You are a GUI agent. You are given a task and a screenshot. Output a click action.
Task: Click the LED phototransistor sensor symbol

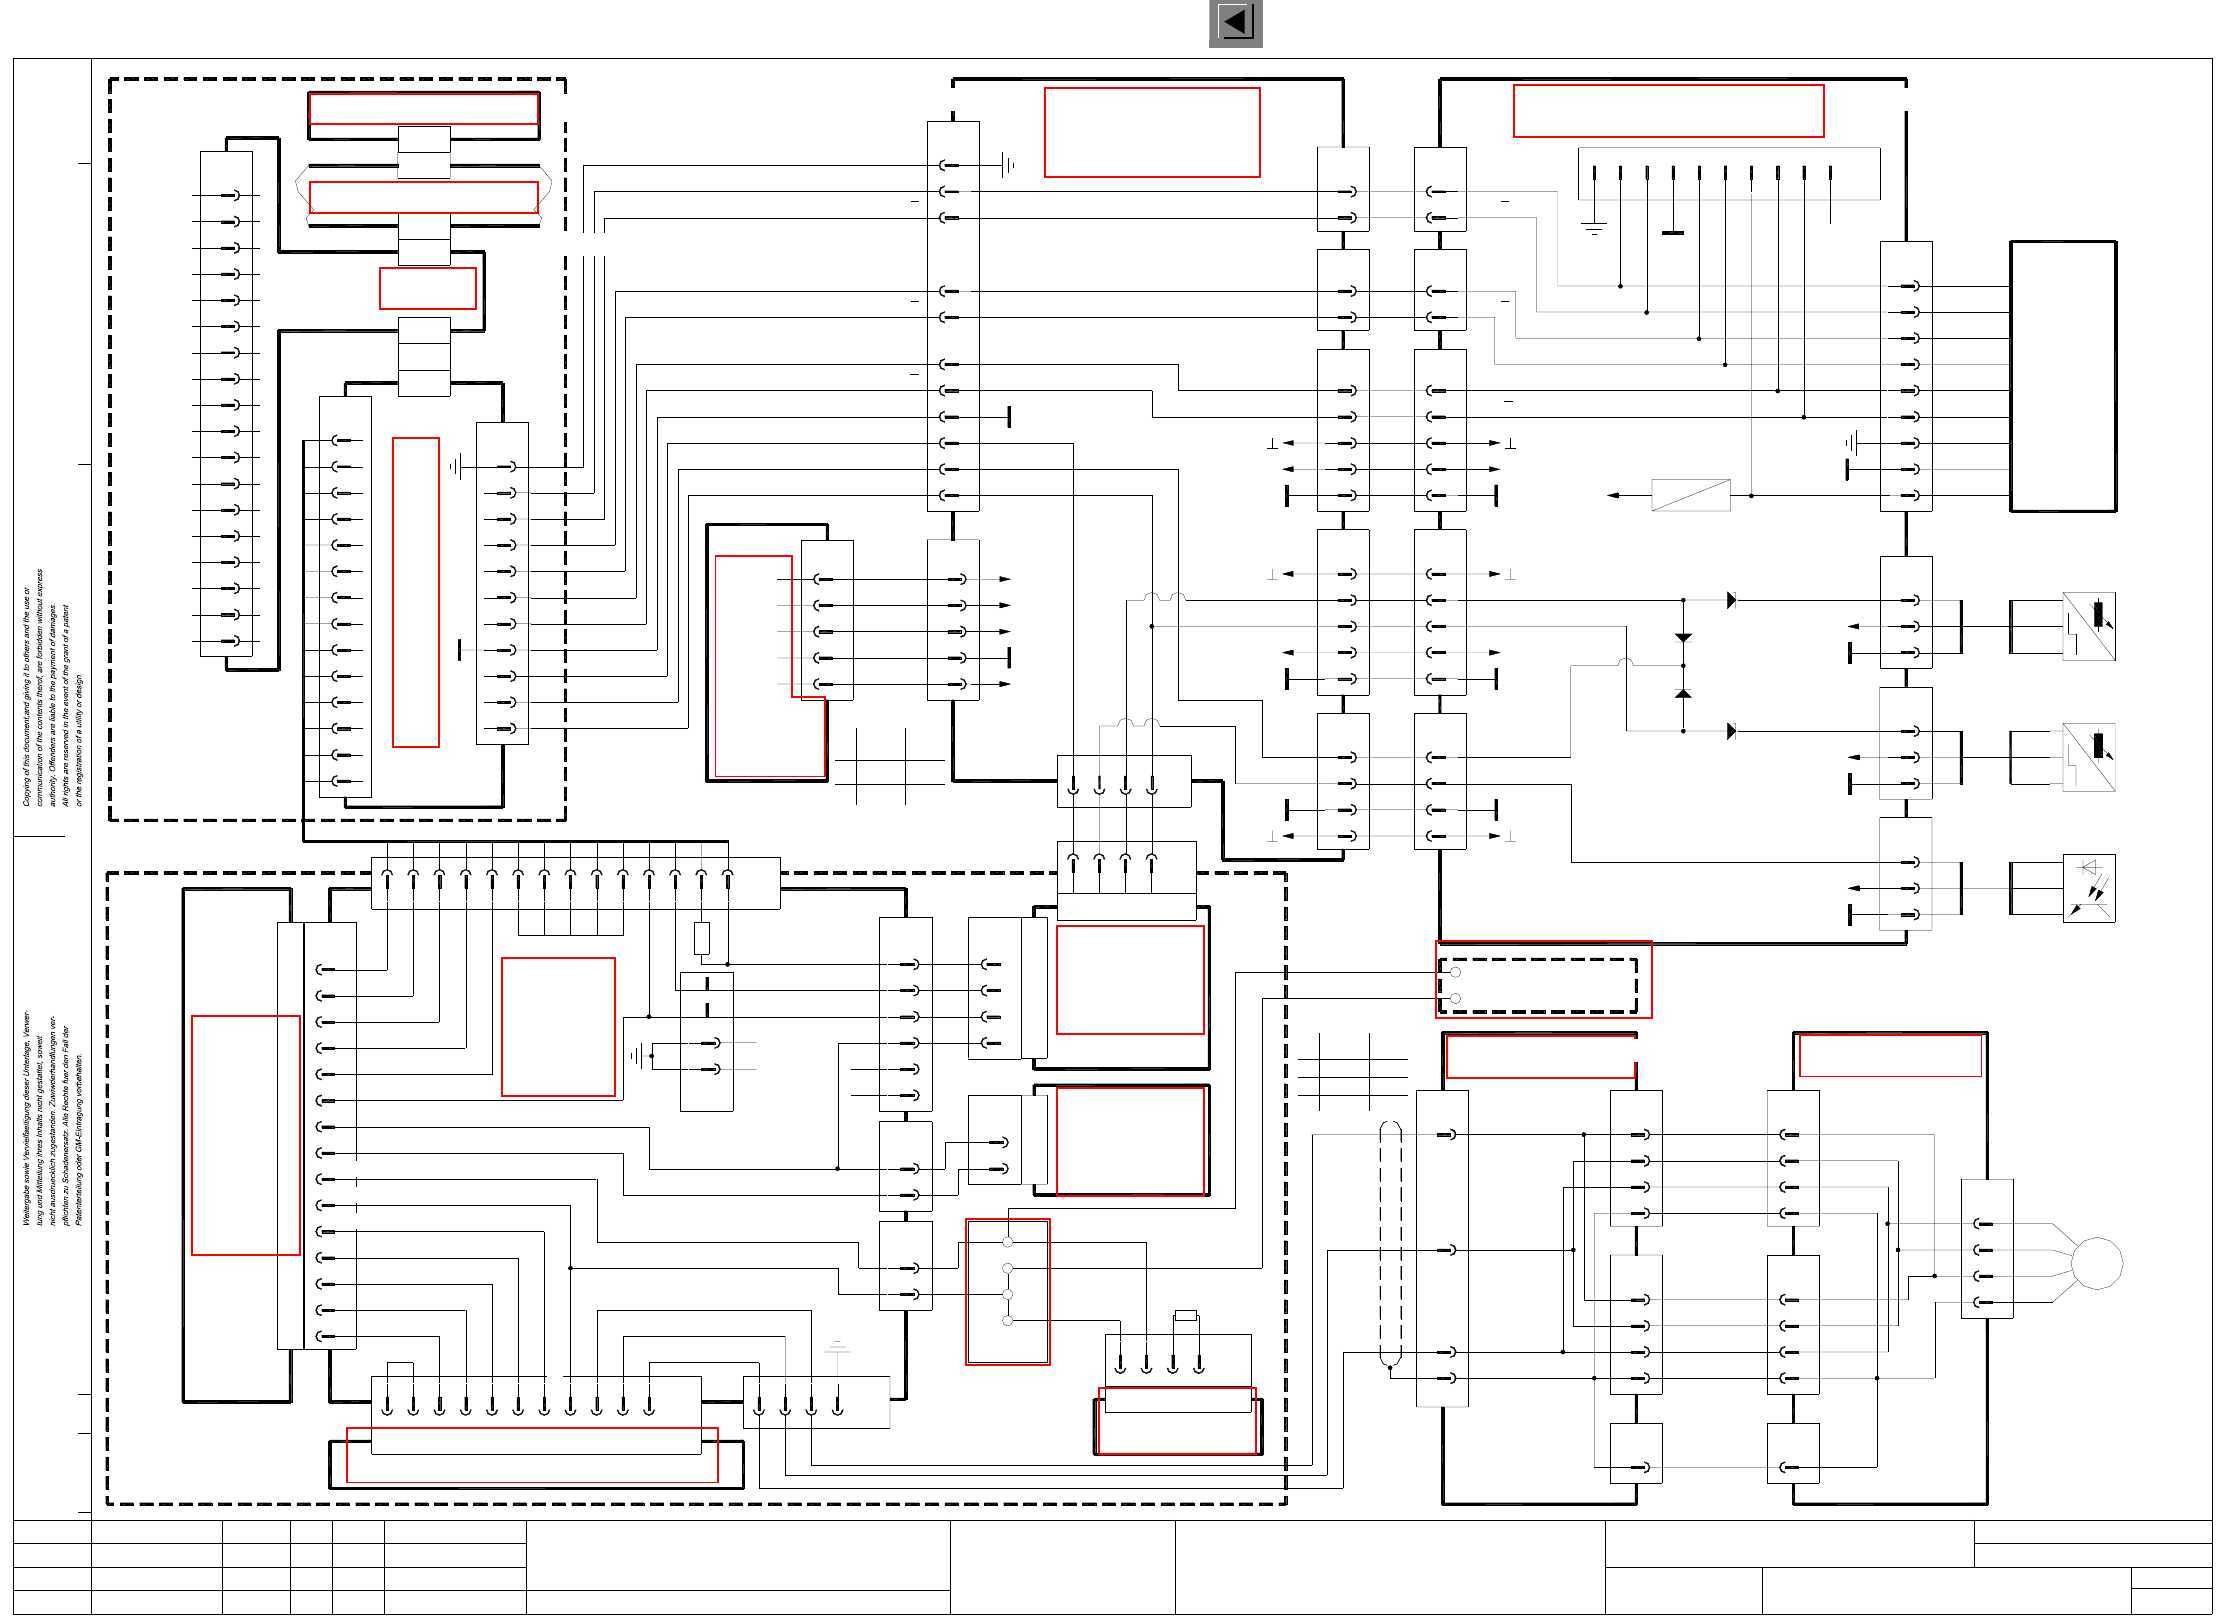coord(2089,888)
